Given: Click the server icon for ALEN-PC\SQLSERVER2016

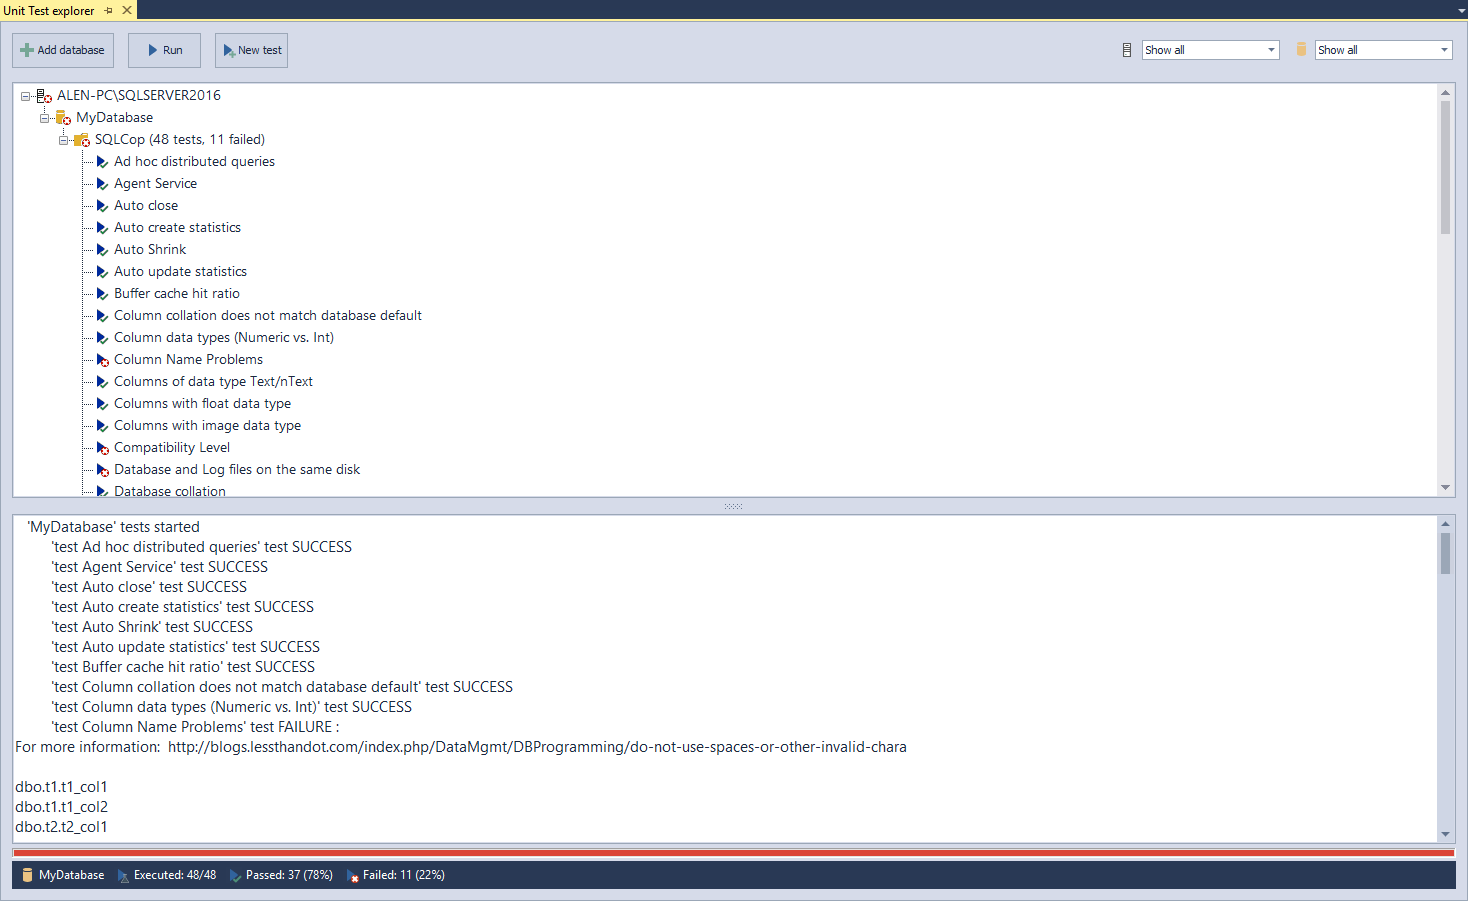Looking at the screenshot, I should [44, 96].
